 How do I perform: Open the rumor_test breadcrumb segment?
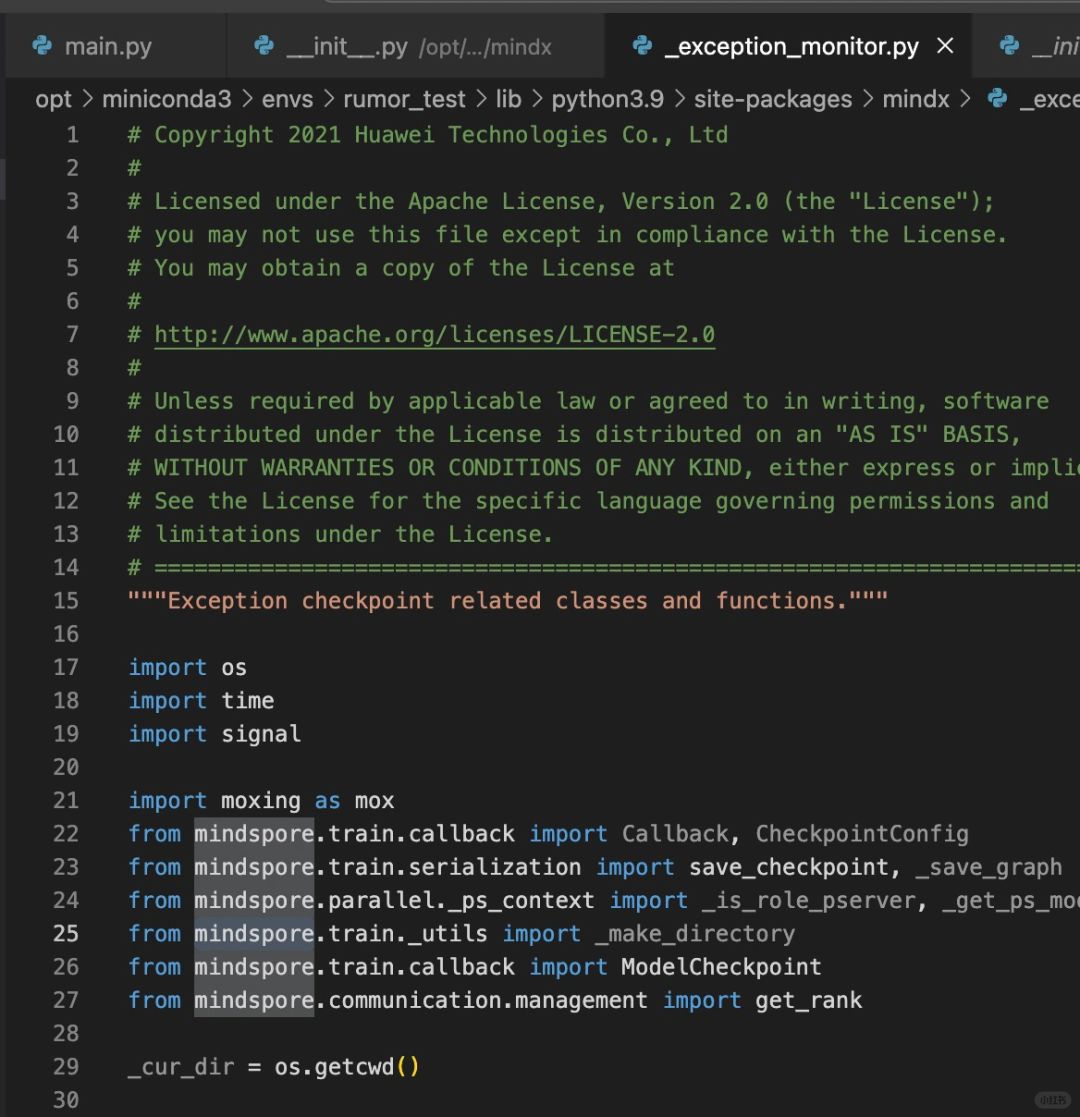tap(405, 99)
